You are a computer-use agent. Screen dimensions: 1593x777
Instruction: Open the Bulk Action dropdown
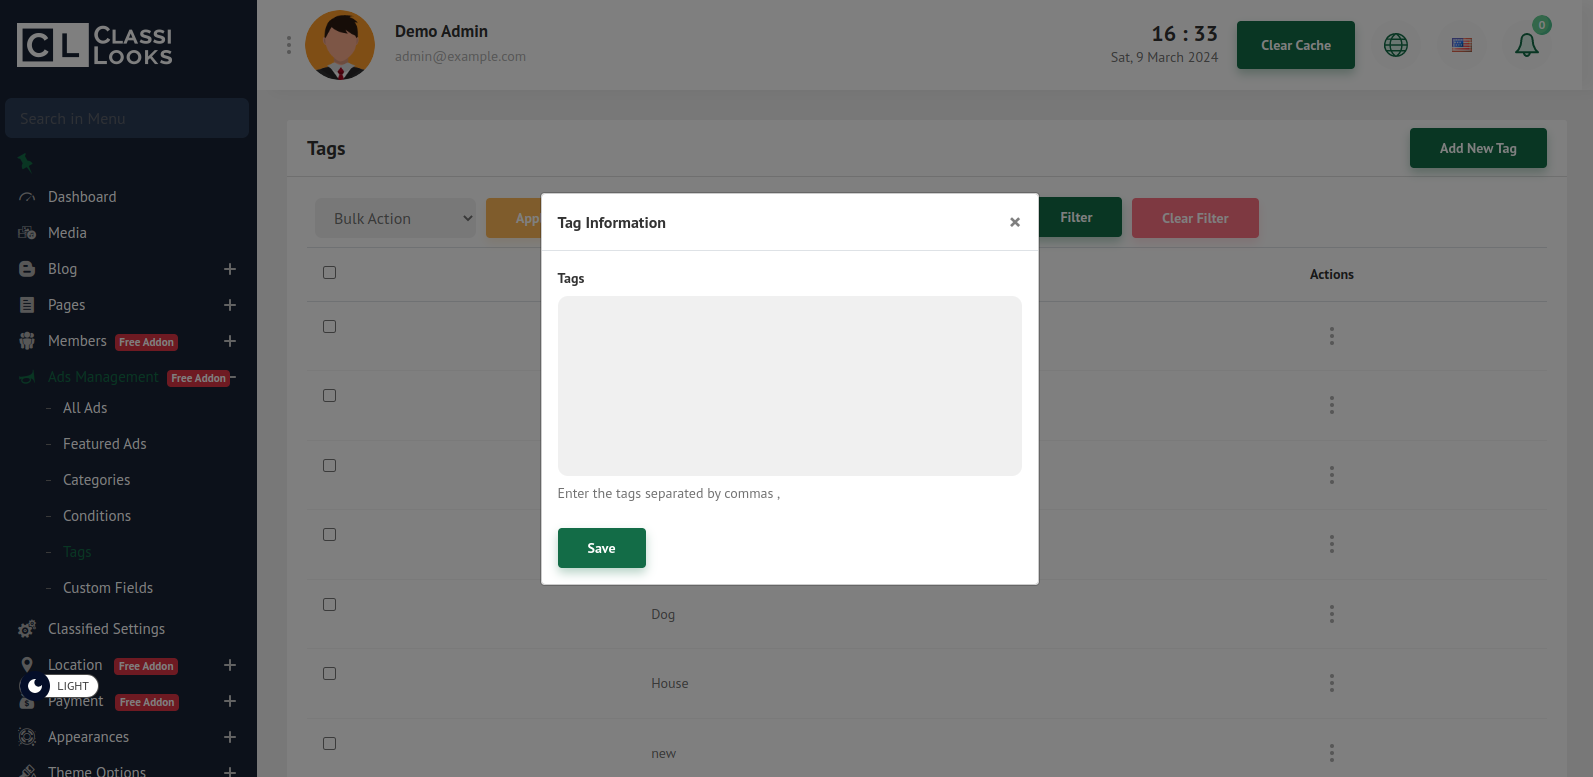point(395,218)
